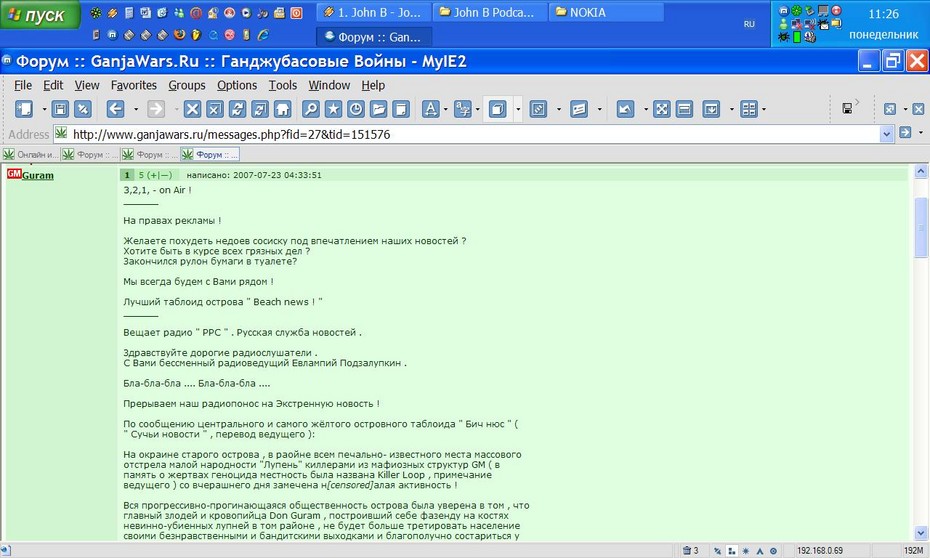The height and width of the screenshot is (558, 930).
Task: Open the Tools menu
Action: click(282, 85)
